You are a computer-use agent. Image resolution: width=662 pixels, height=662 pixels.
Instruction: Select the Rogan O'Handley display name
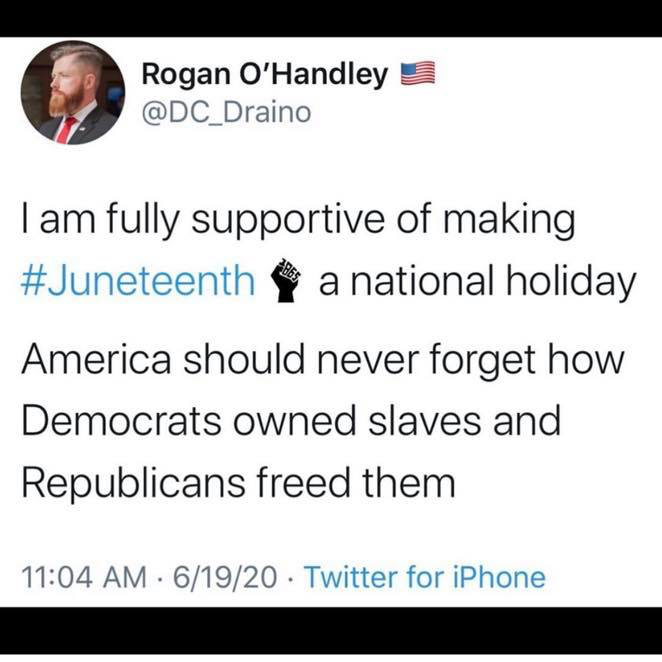[x=265, y=74]
